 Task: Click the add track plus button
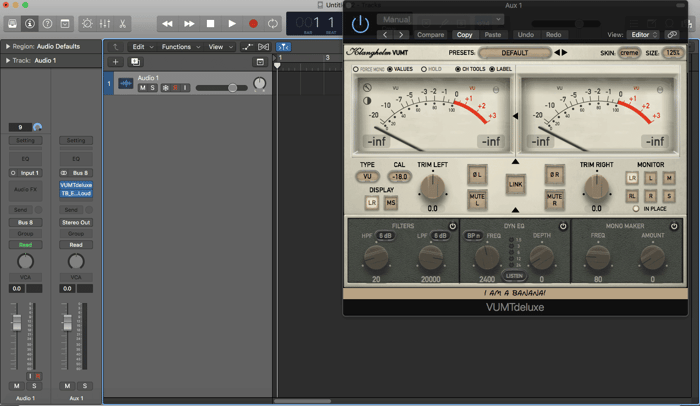tap(115, 62)
